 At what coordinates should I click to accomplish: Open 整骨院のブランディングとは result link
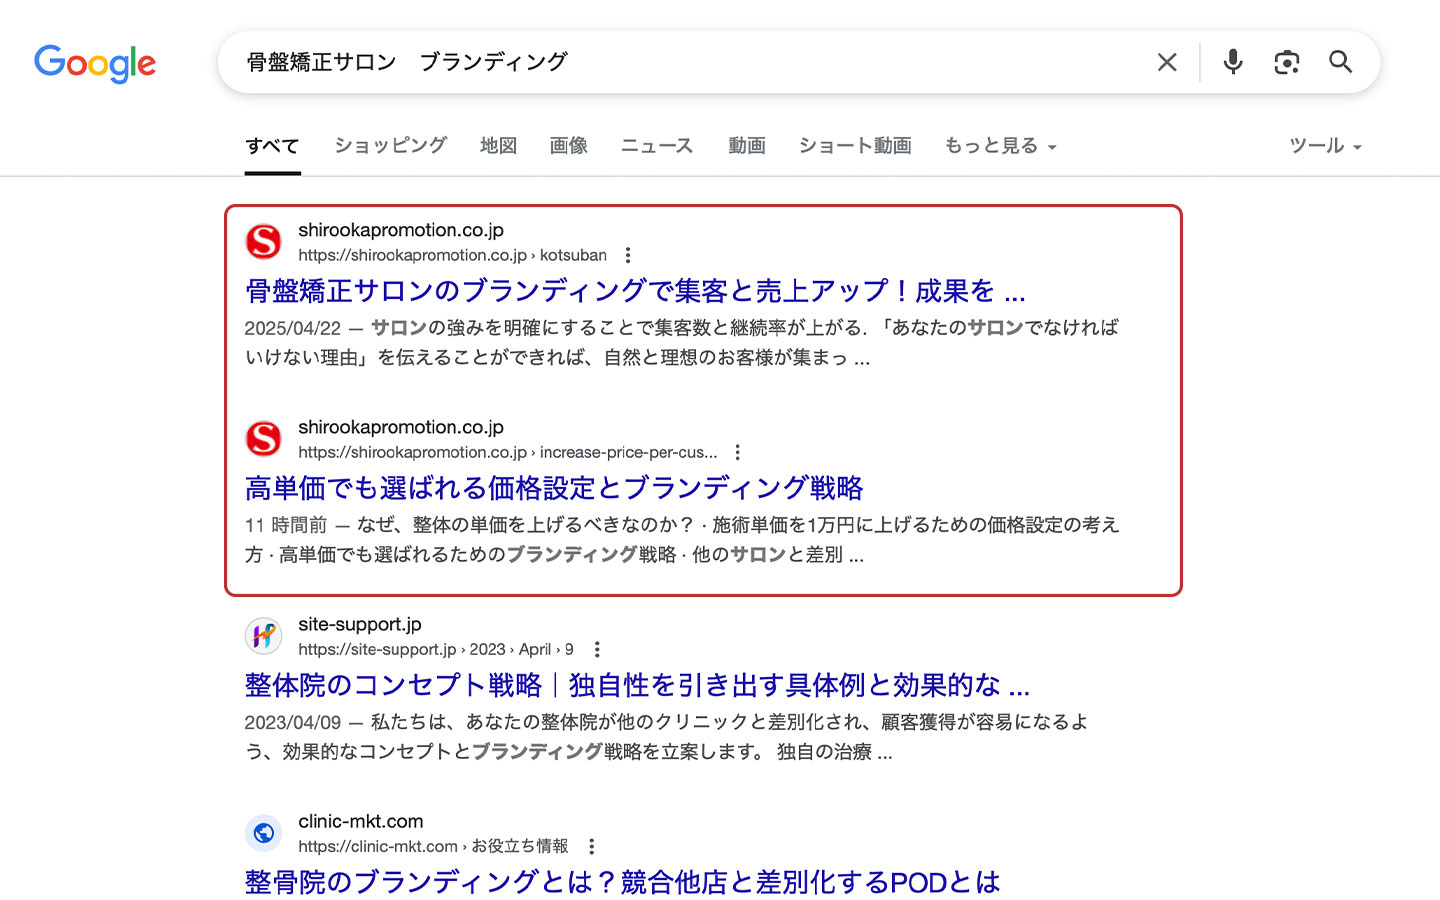[x=622, y=882]
